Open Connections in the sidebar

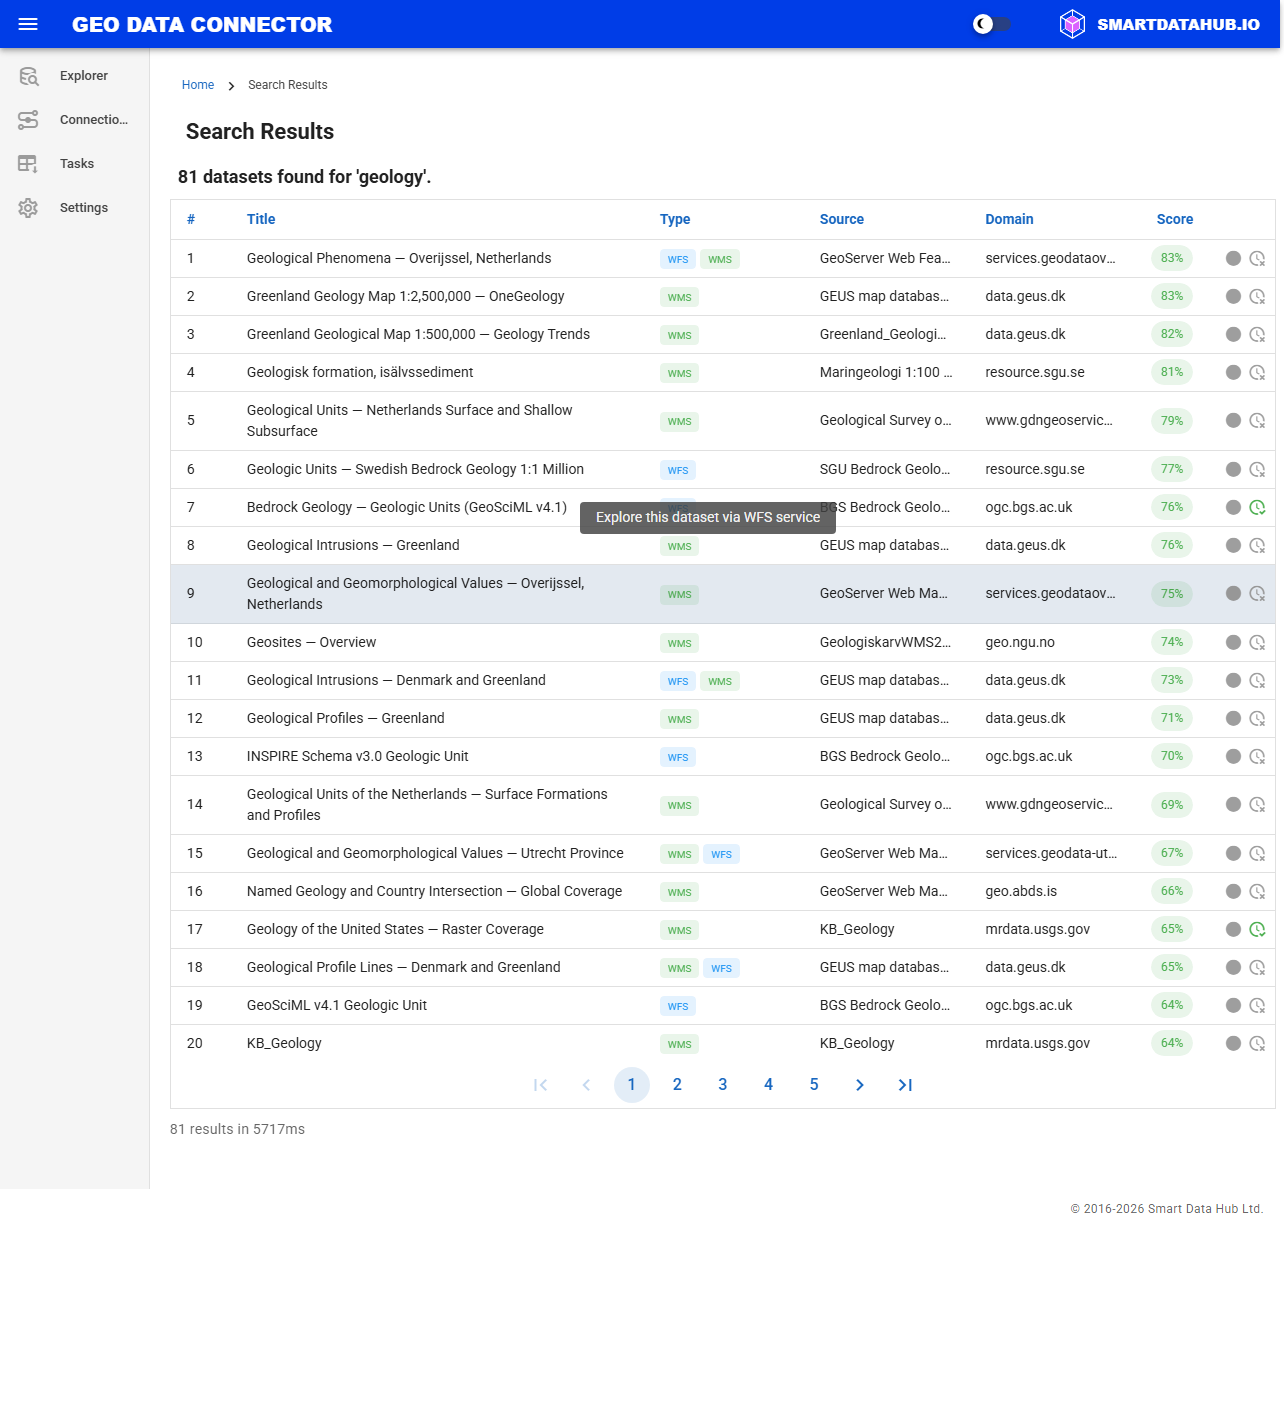(x=75, y=120)
